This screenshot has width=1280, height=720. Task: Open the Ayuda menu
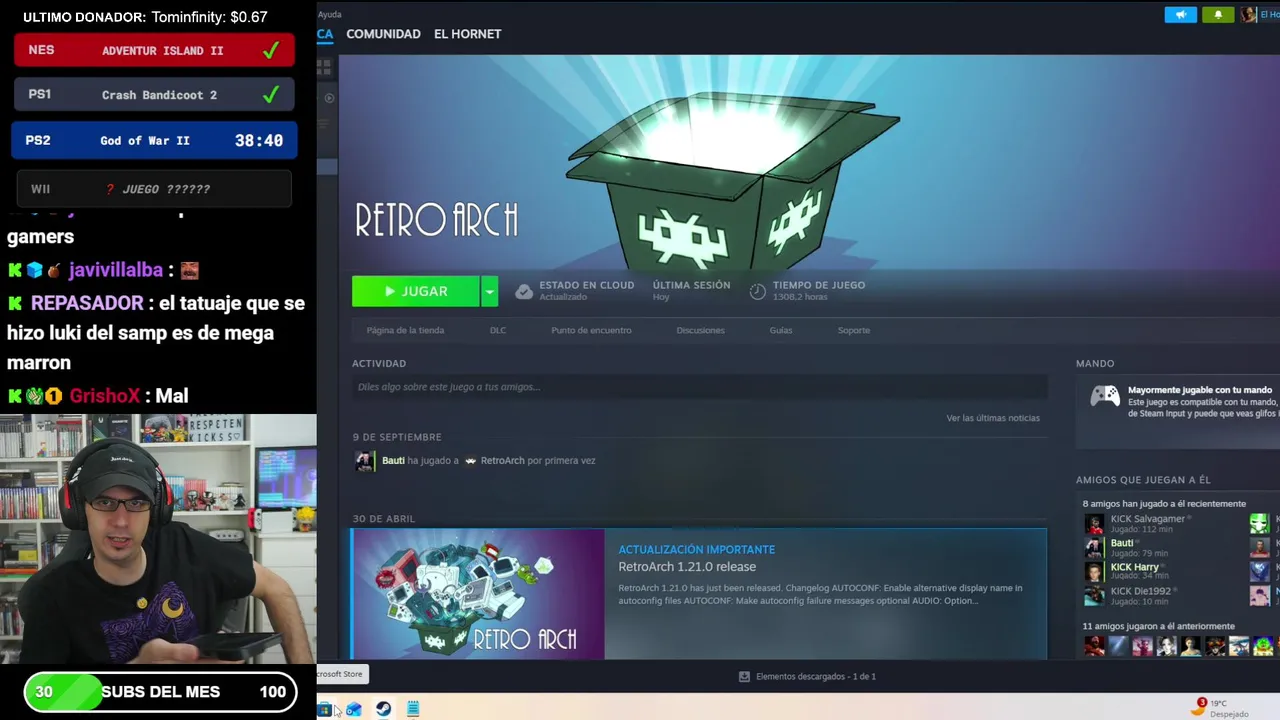(x=329, y=14)
